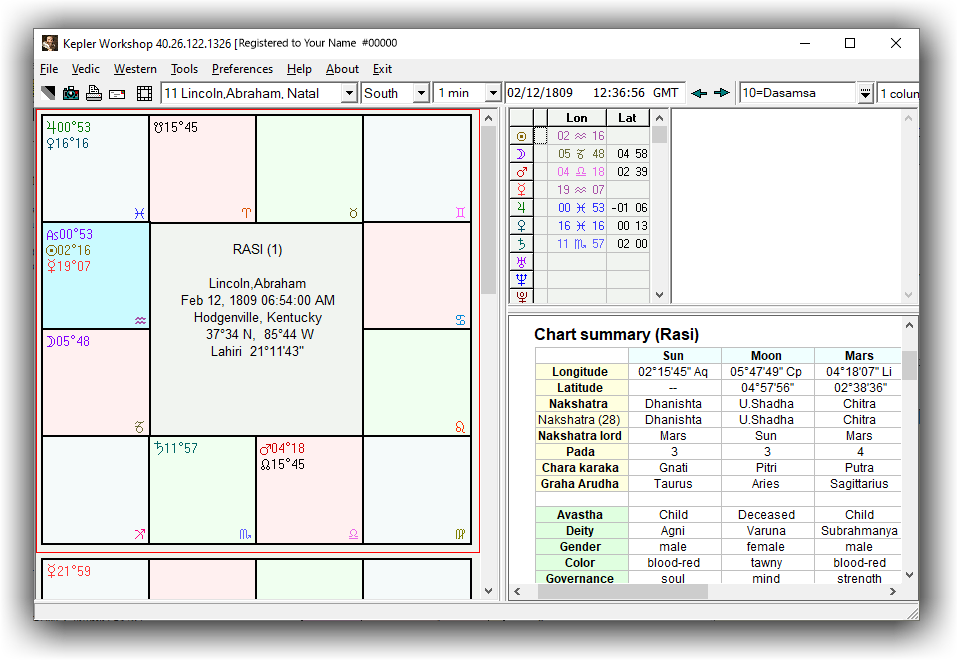Click the card icon beside the printer
This screenshot has width=957, height=660.
pyautogui.click(x=117, y=93)
